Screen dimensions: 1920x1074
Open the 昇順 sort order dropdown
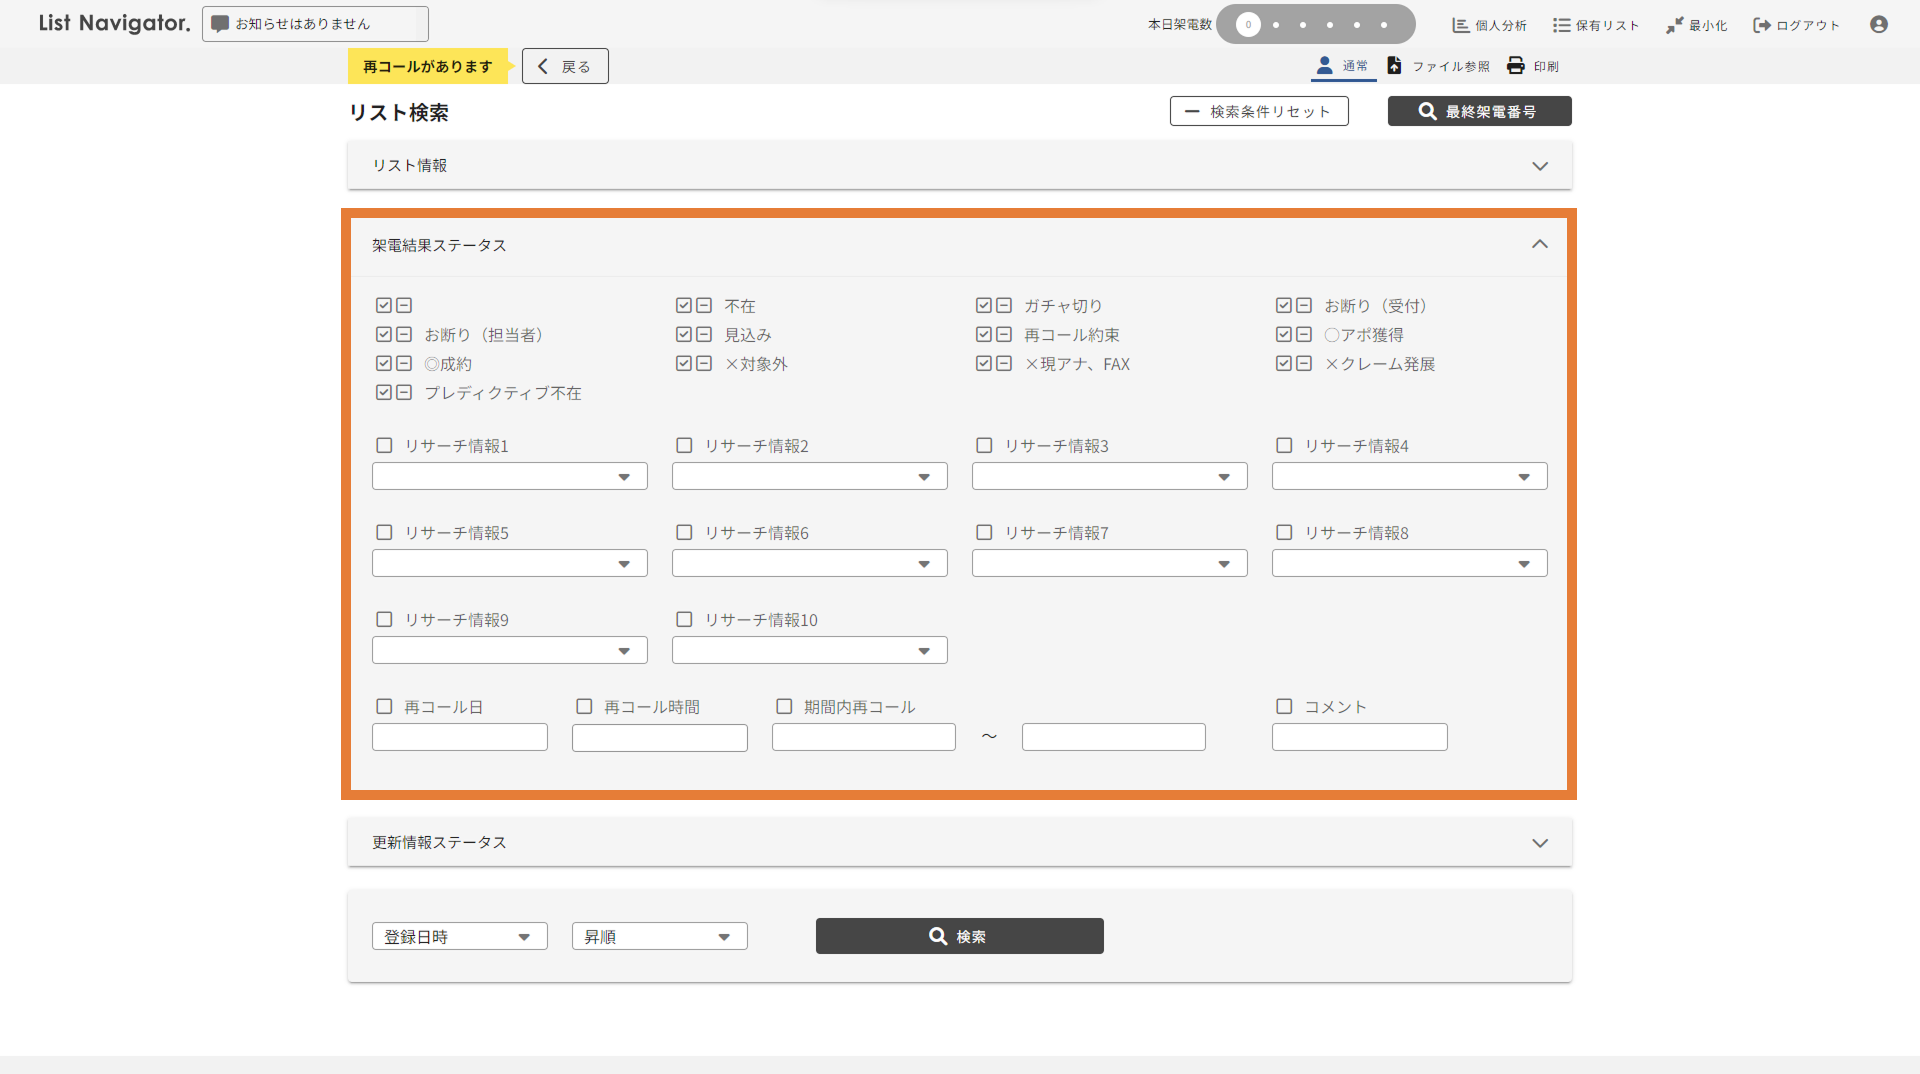tap(659, 937)
